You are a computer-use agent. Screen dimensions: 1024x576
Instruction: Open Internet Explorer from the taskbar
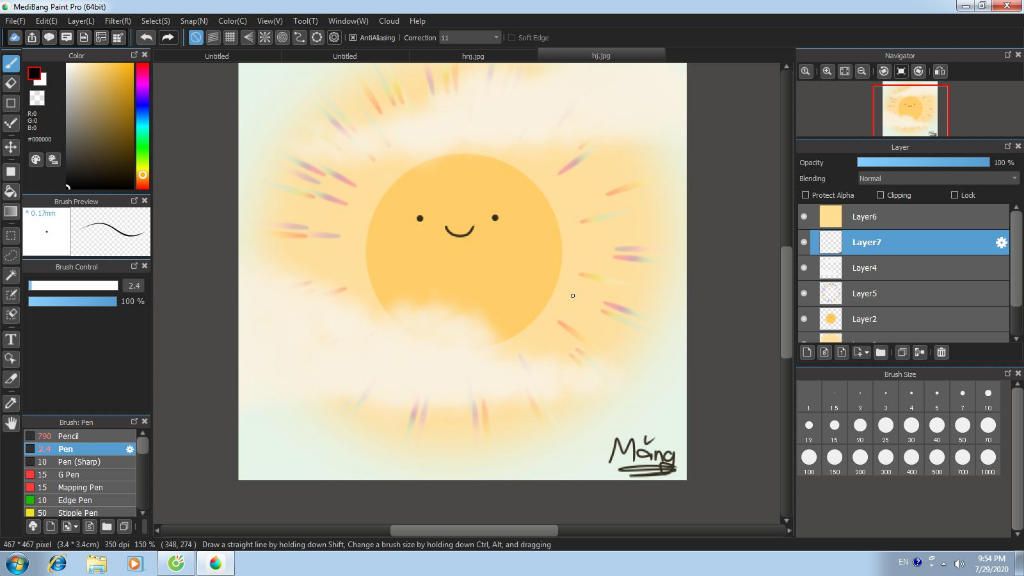[x=57, y=563]
